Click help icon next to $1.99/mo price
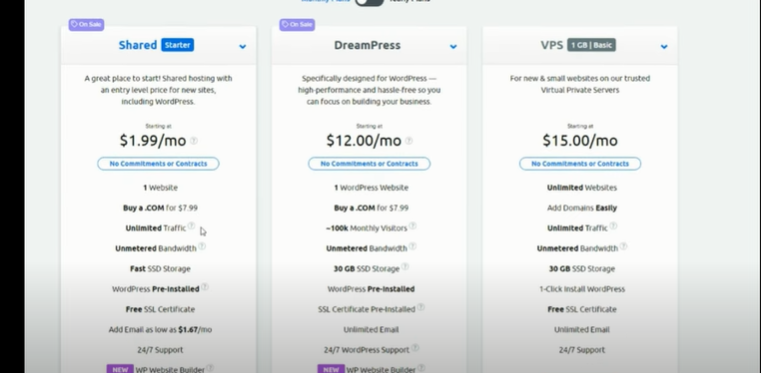The width and height of the screenshot is (761, 373). [194, 141]
